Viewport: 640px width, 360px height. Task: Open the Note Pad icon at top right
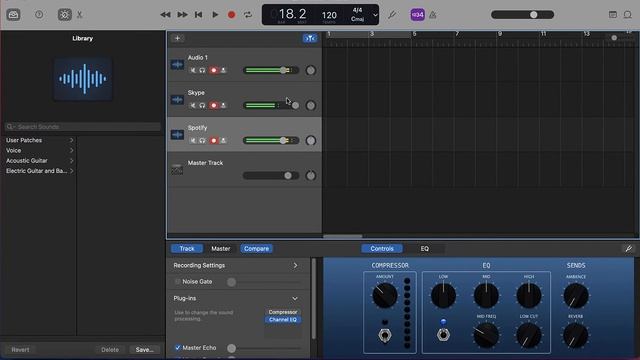[x=613, y=15]
